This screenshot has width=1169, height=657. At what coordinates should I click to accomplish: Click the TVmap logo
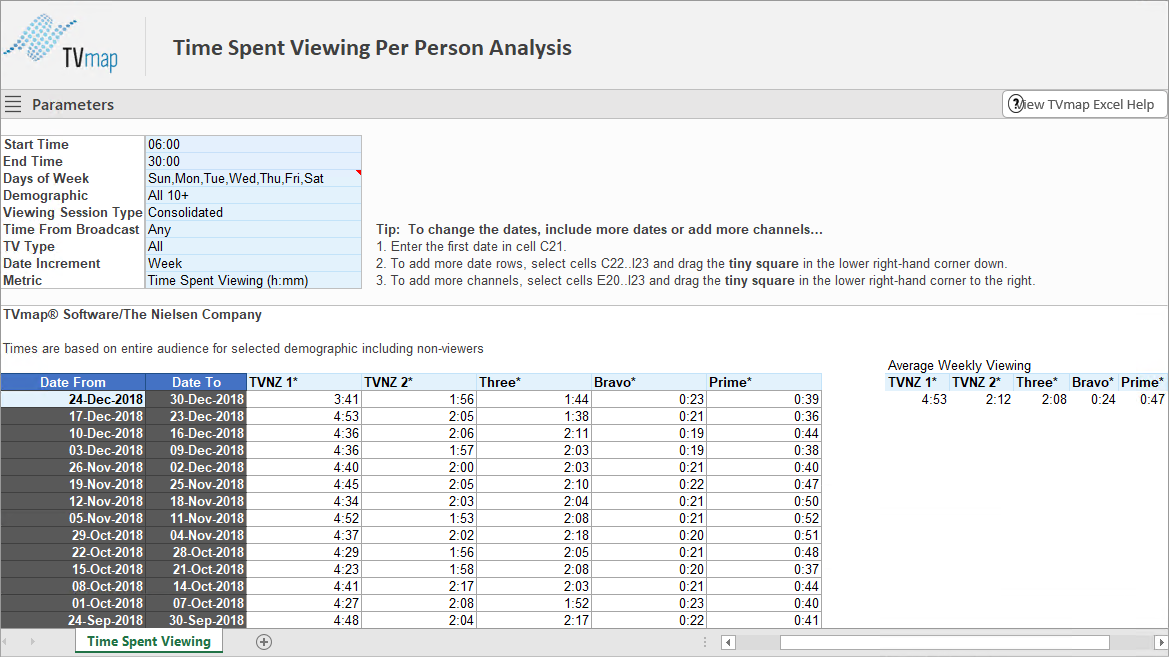(x=61, y=43)
